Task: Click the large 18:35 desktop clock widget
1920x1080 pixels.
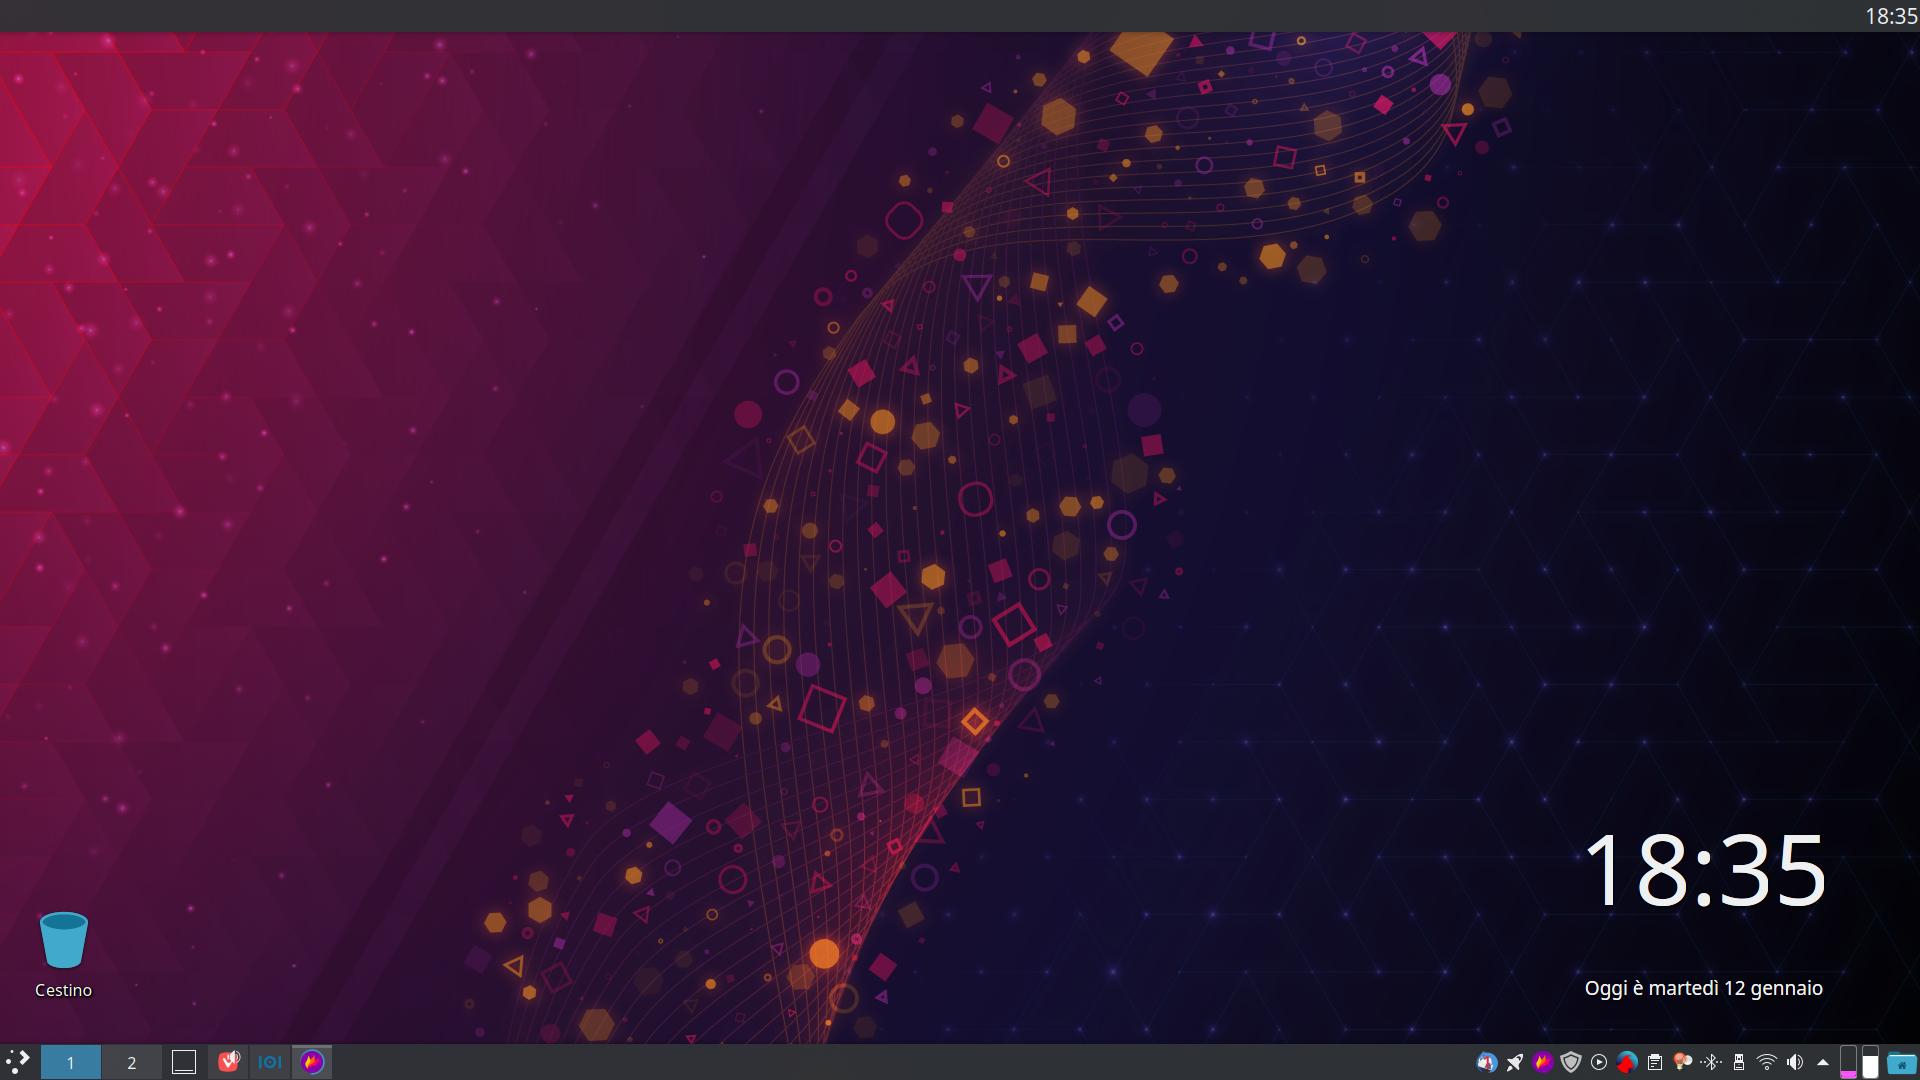Action: coord(1705,870)
